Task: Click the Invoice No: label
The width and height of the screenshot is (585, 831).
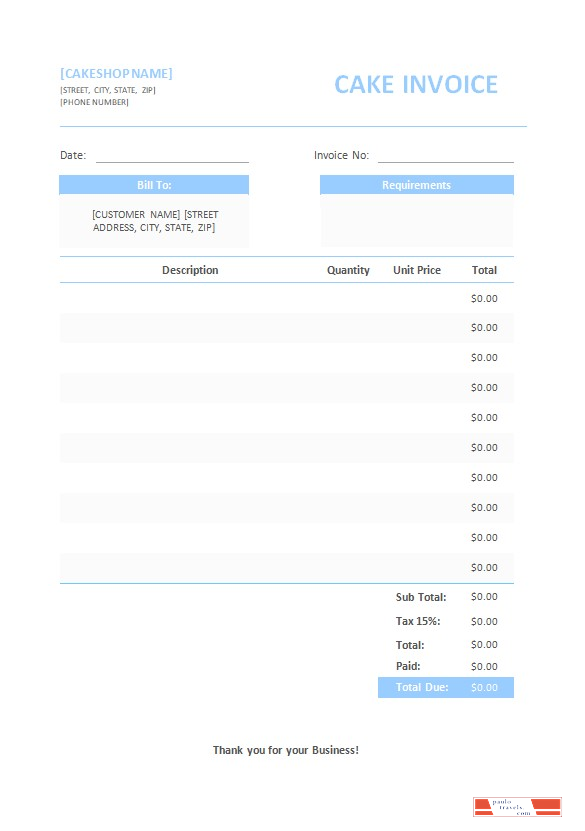Action: [x=341, y=155]
